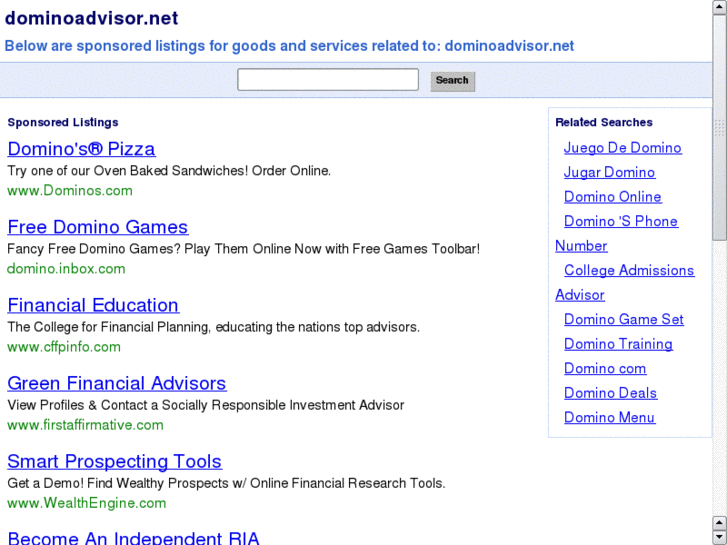727x545 pixels.
Task: Open the Become An Independent RIA link
Action: tap(133, 538)
